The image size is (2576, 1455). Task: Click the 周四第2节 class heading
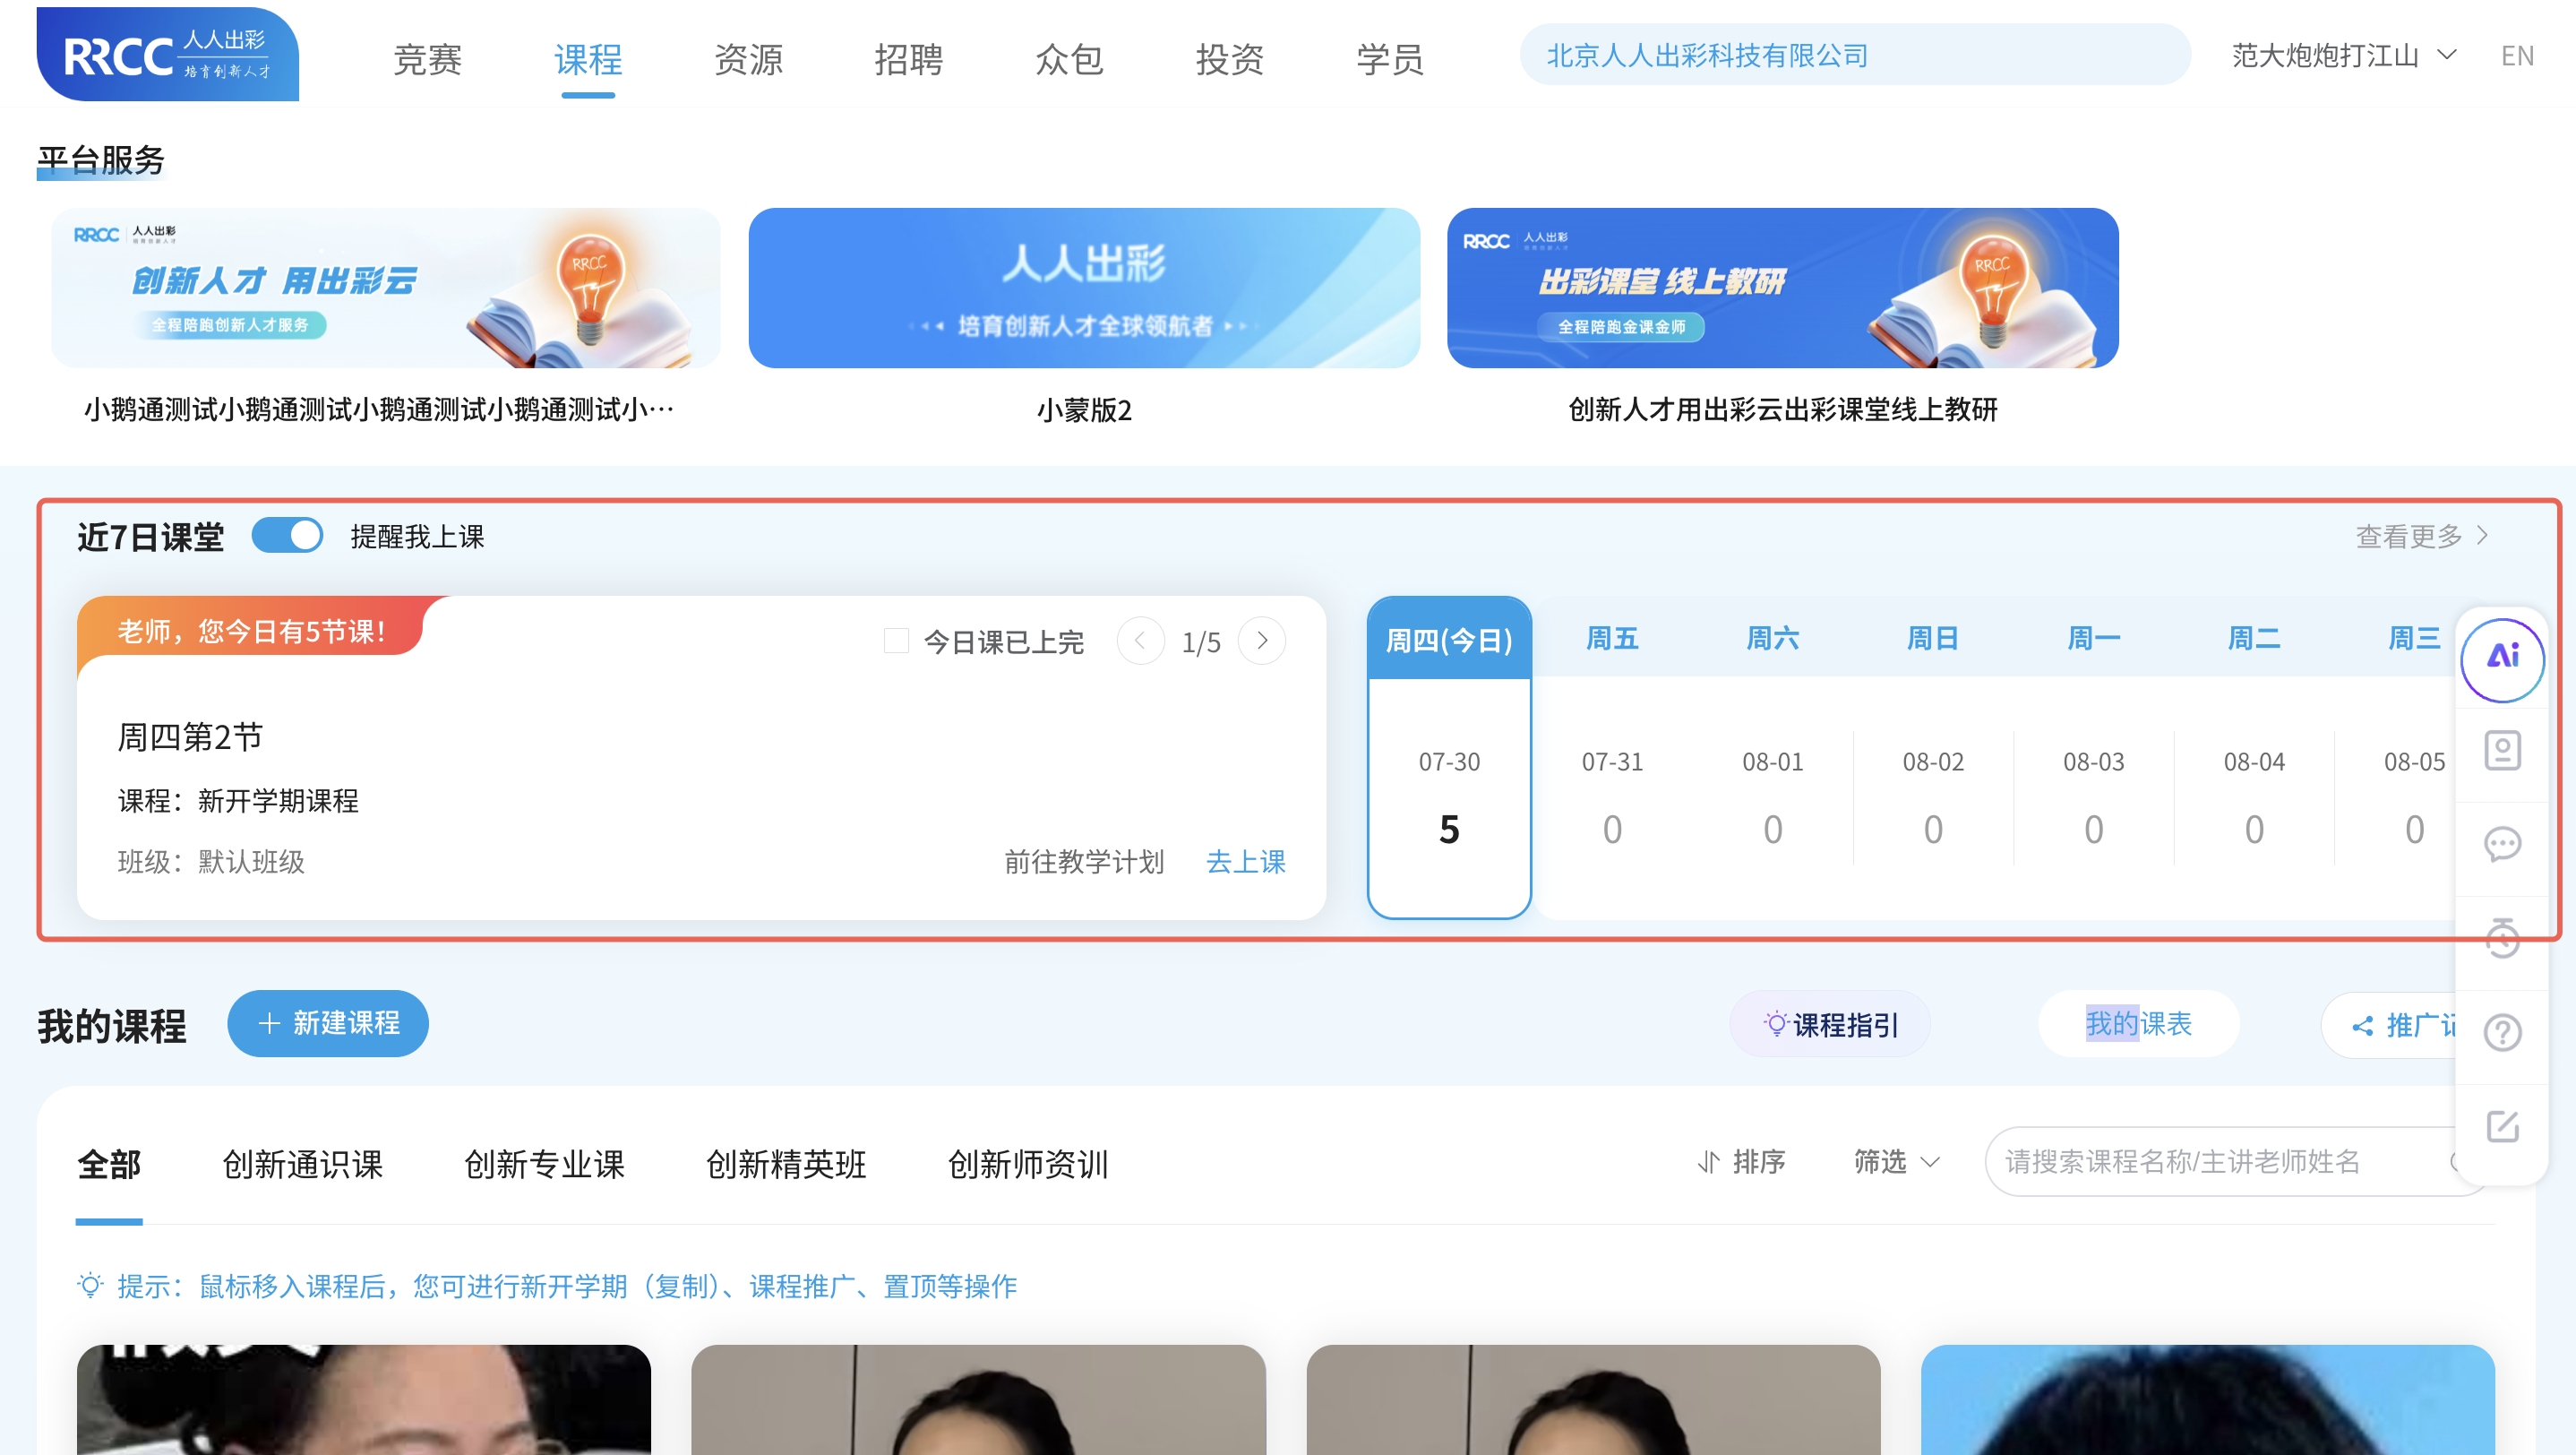pyautogui.click(x=190, y=737)
